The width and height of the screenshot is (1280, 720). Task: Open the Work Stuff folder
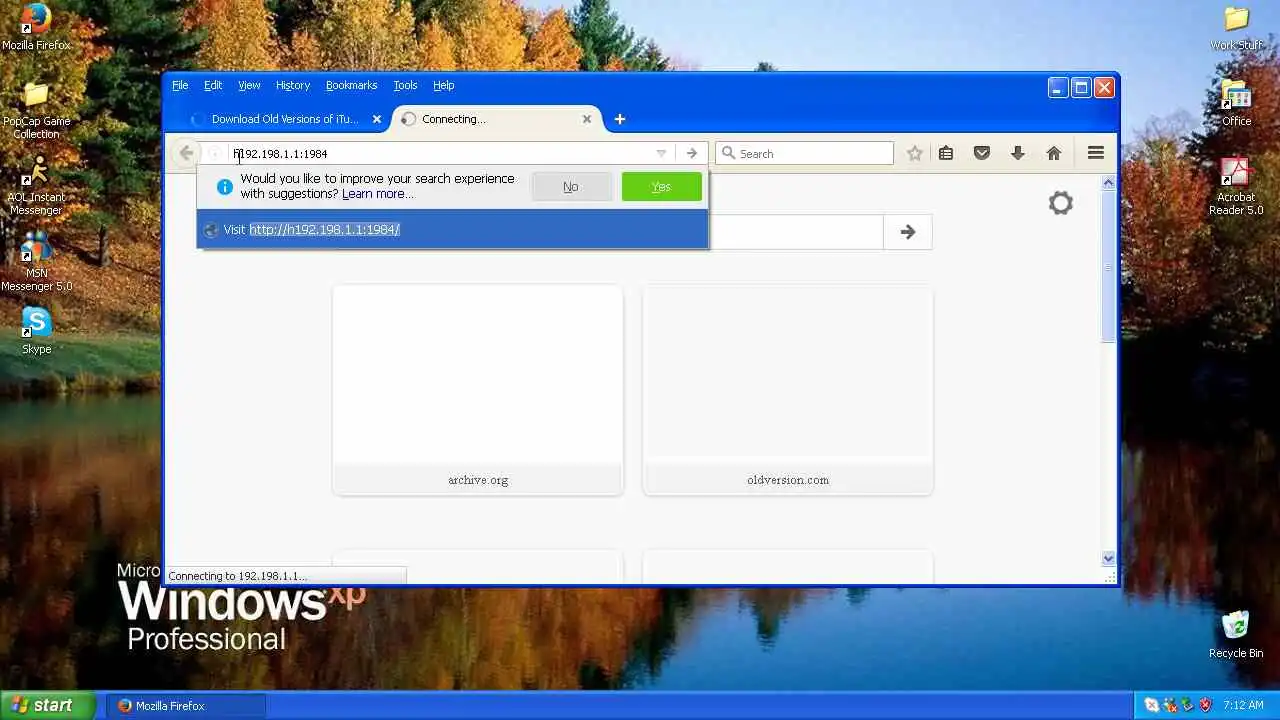tap(1236, 28)
